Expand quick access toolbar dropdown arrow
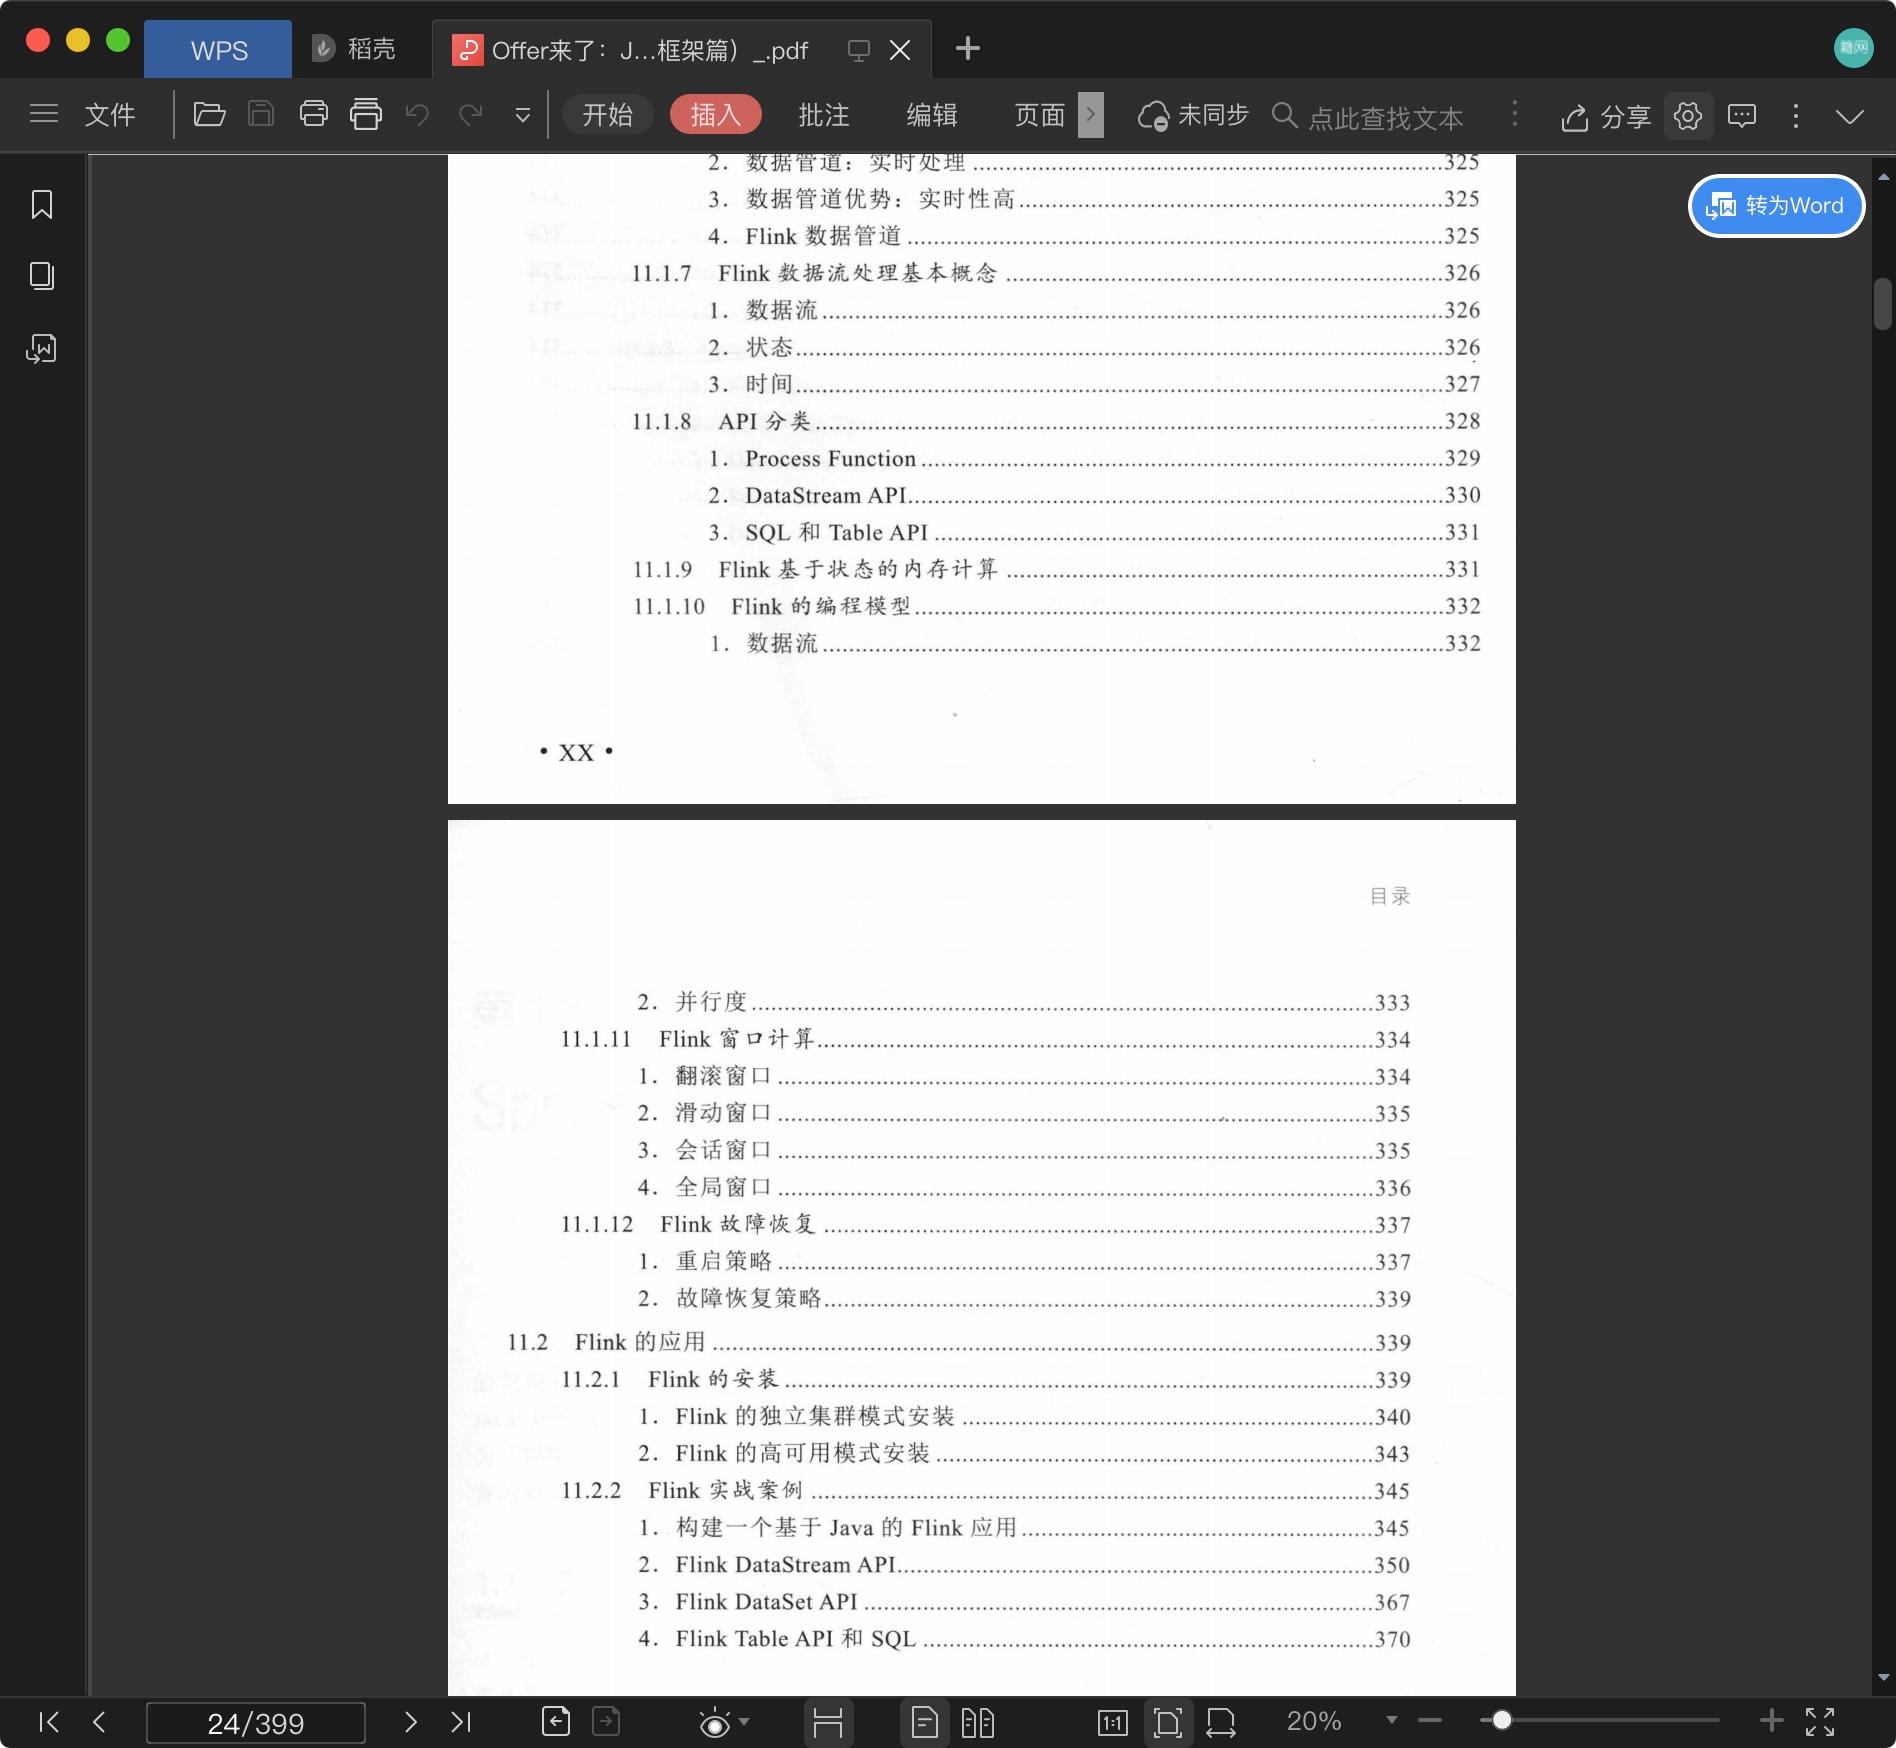 point(522,115)
